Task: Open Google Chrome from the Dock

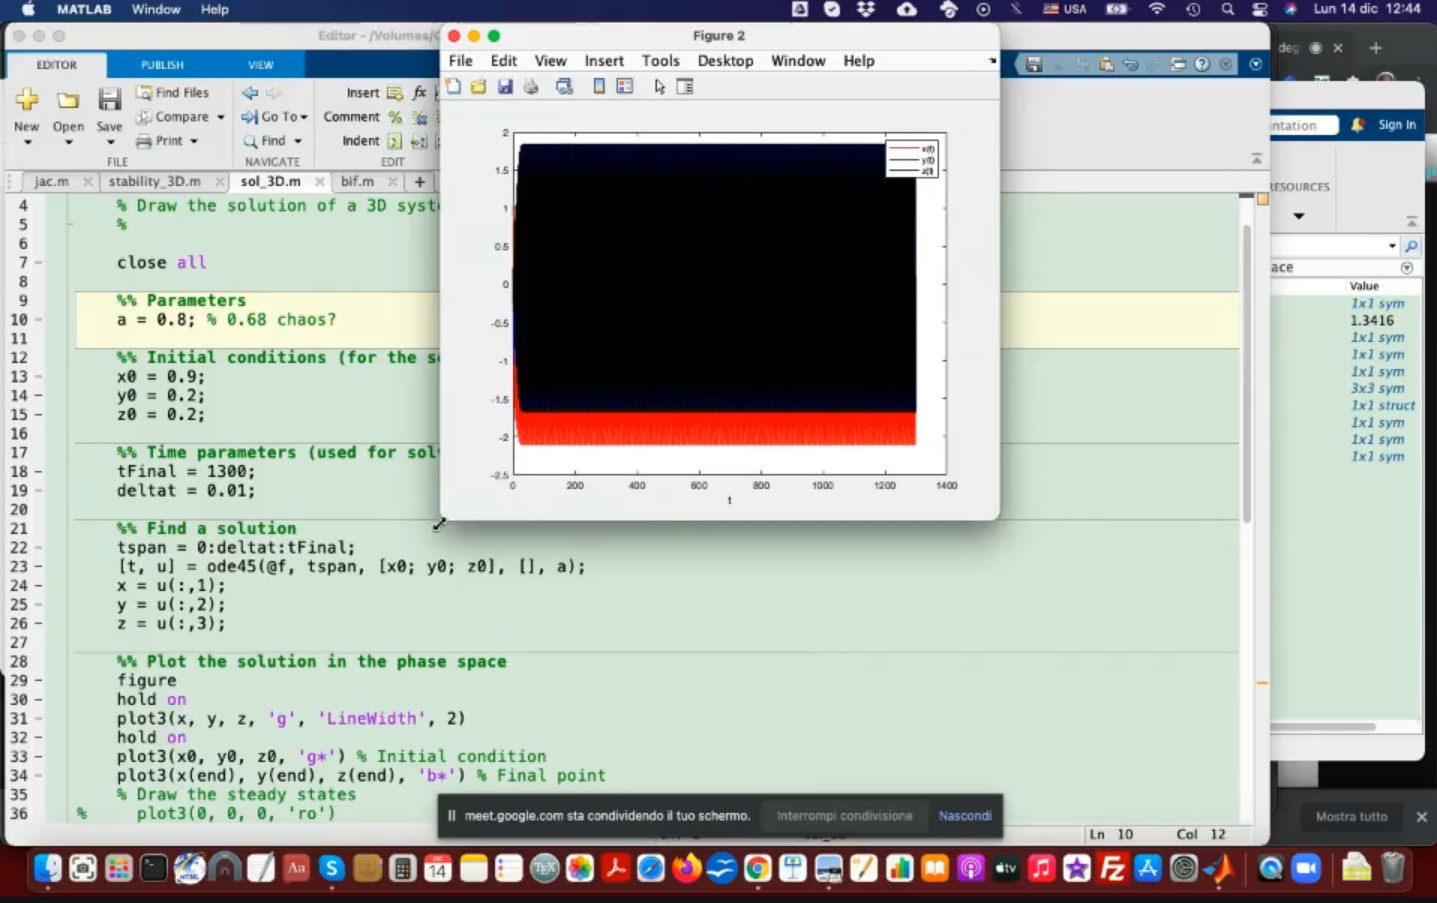Action: pyautogui.click(x=757, y=868)
